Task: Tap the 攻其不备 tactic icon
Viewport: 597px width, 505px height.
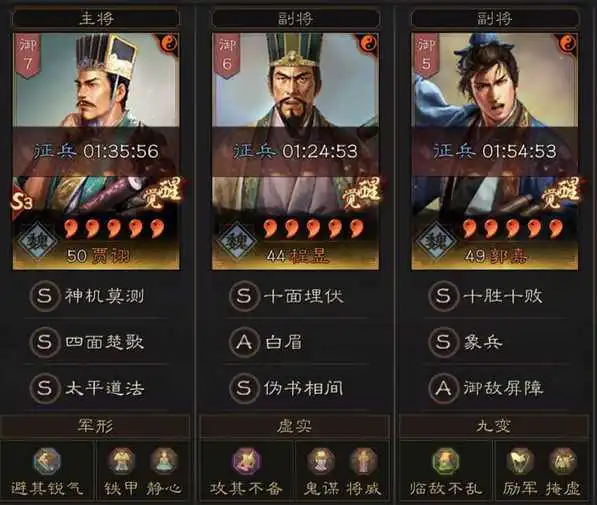Action: pos(246,461)
